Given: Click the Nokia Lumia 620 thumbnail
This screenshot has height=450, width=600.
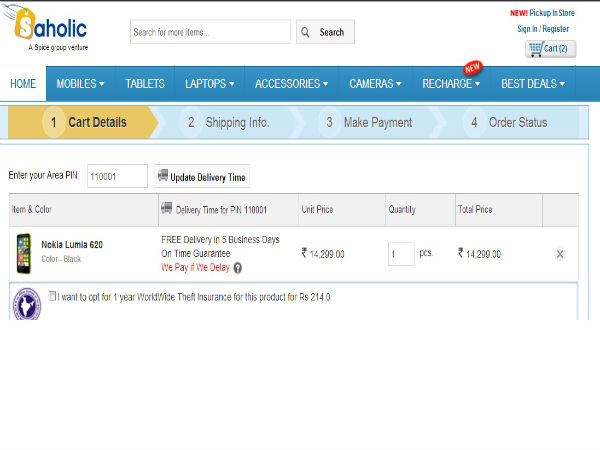Looking at the screenshot, I should [x=24, y=252].
